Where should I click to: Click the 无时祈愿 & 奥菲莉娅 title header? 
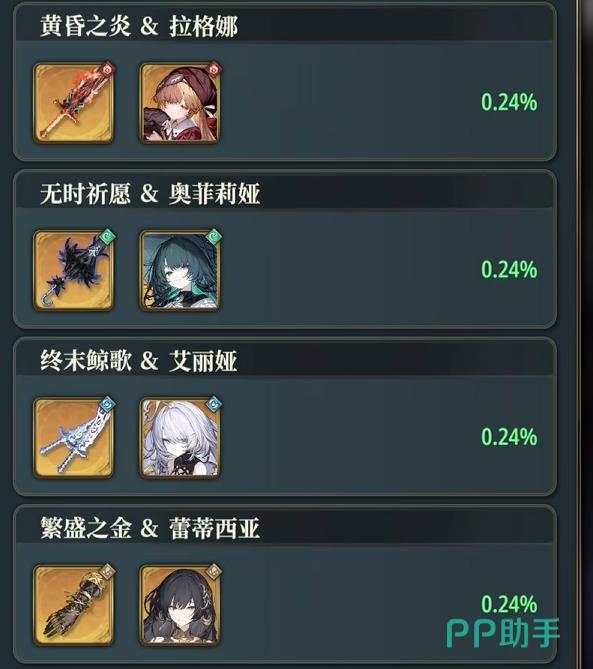click(x=150, y=193)
